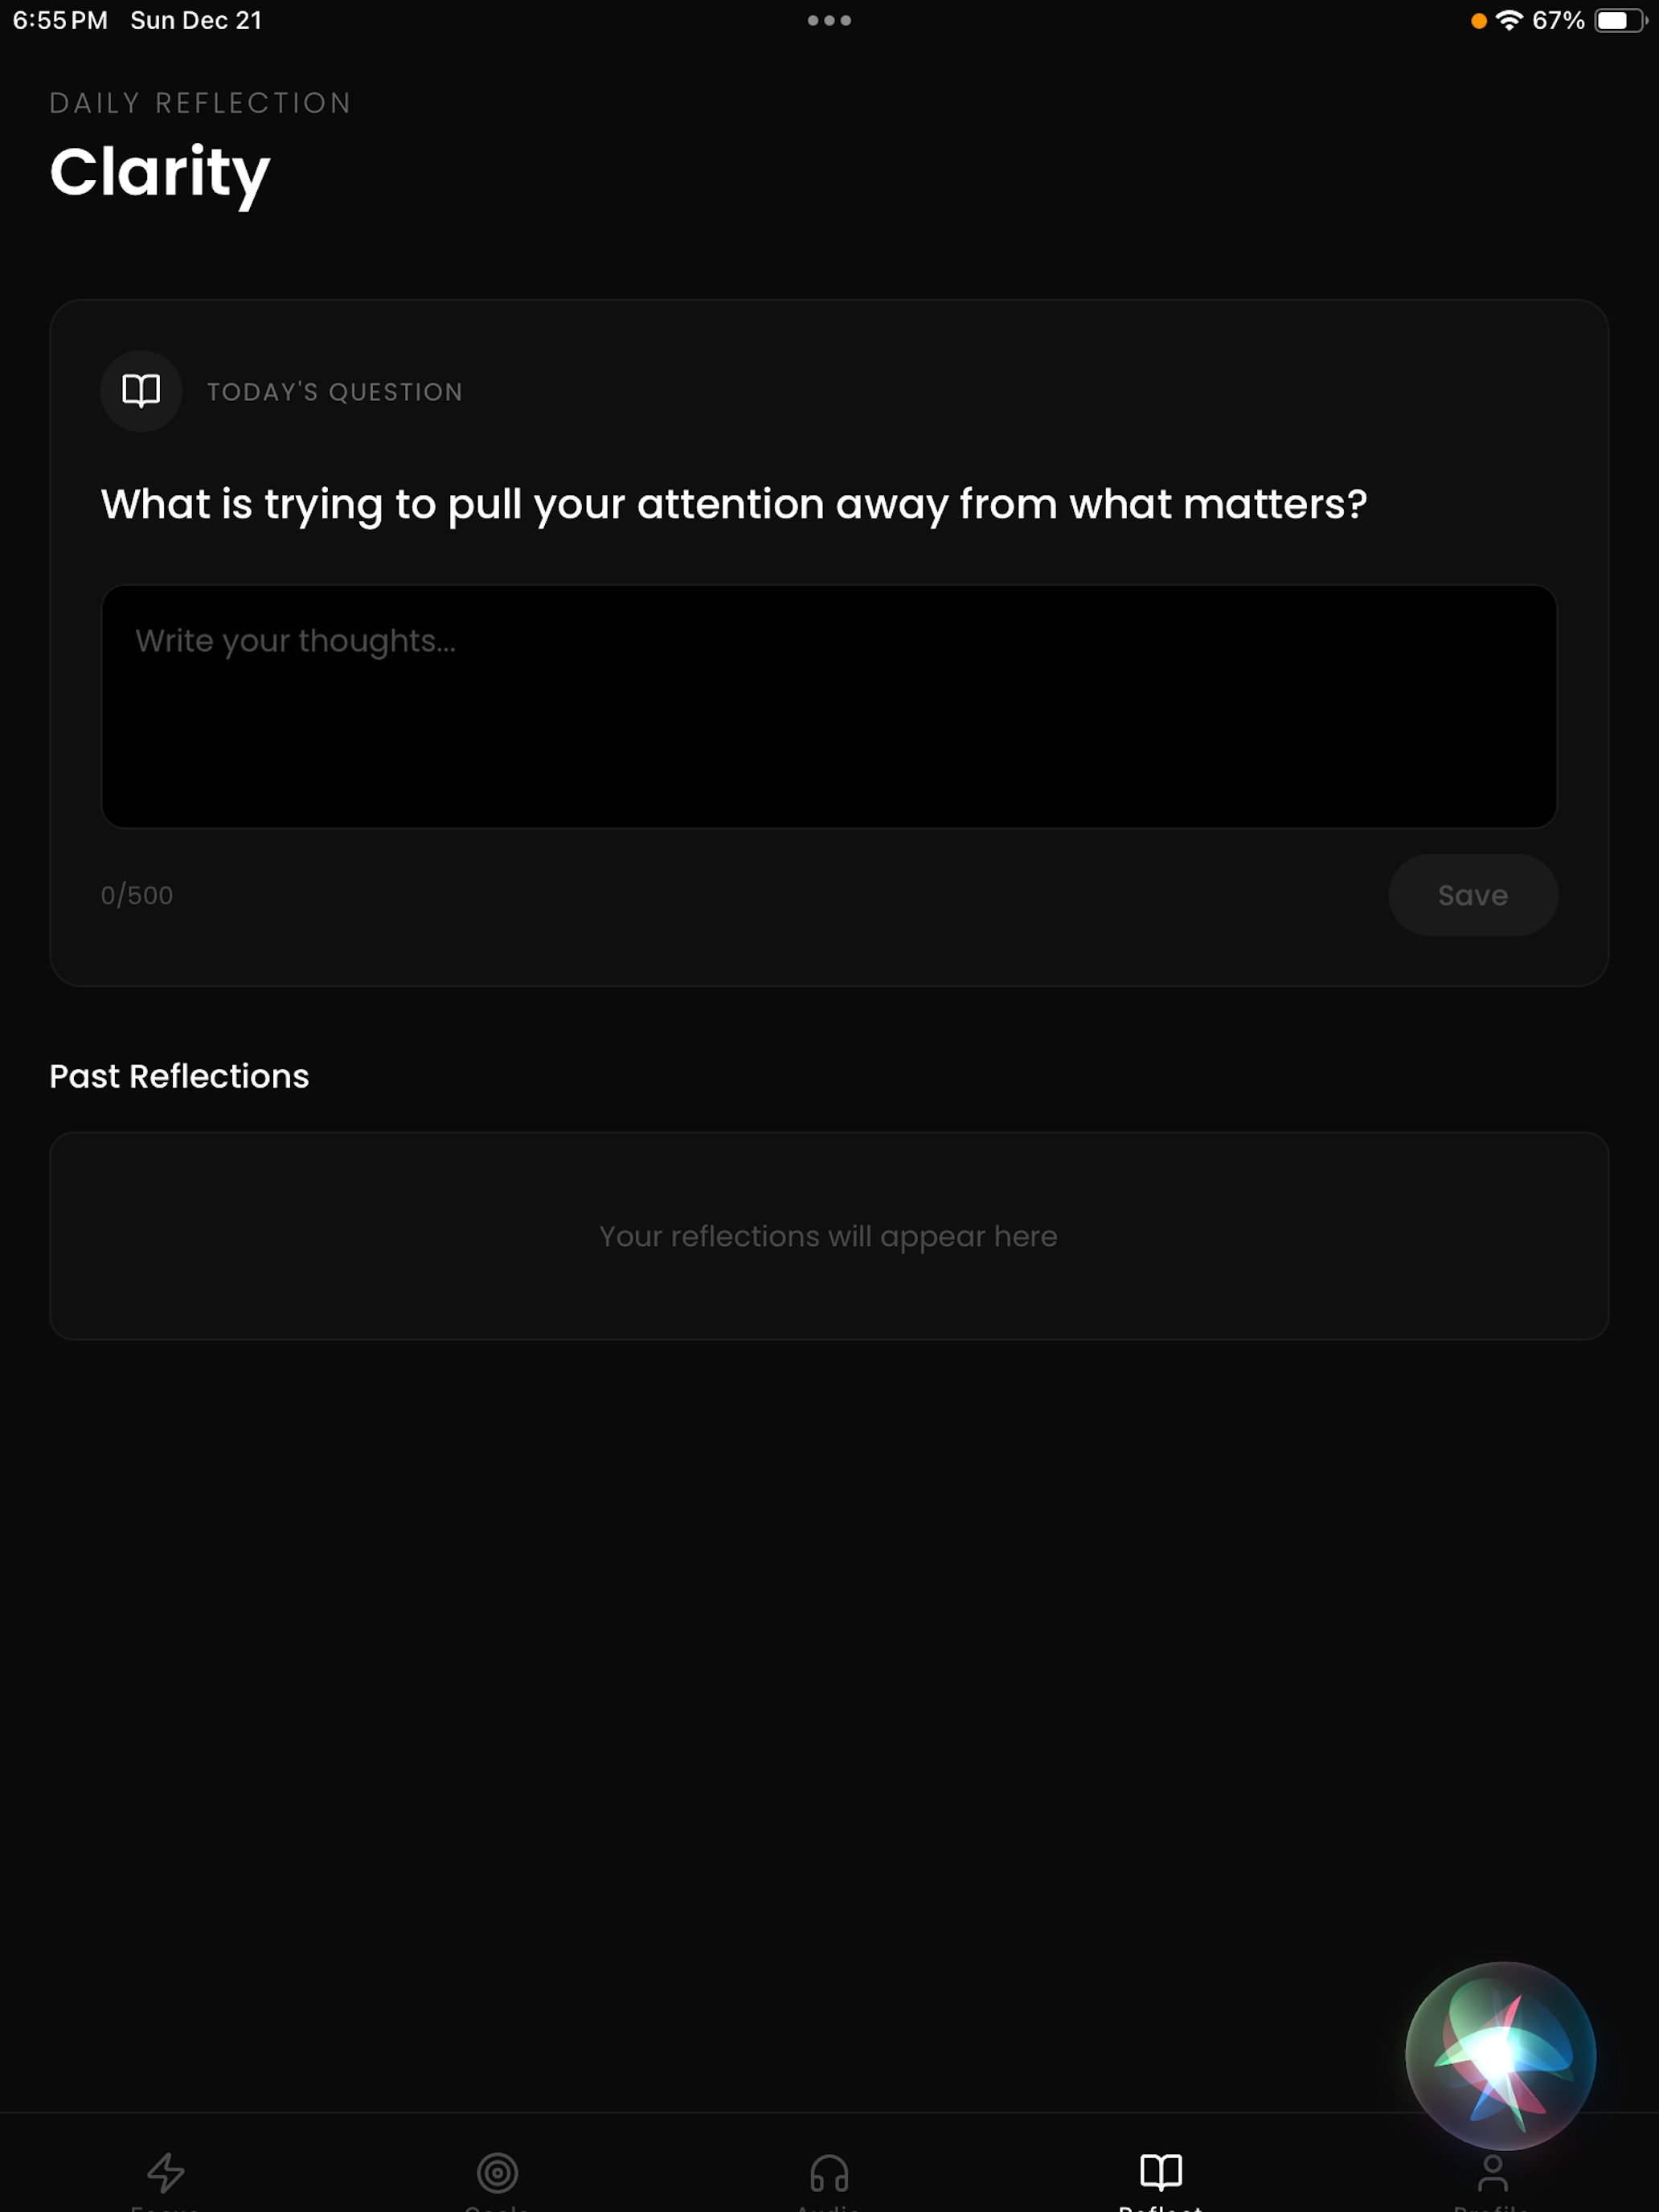Select the Reflect open-book tab icon
This screenshot has width=1659, height=2212.
(1161, 2171)
